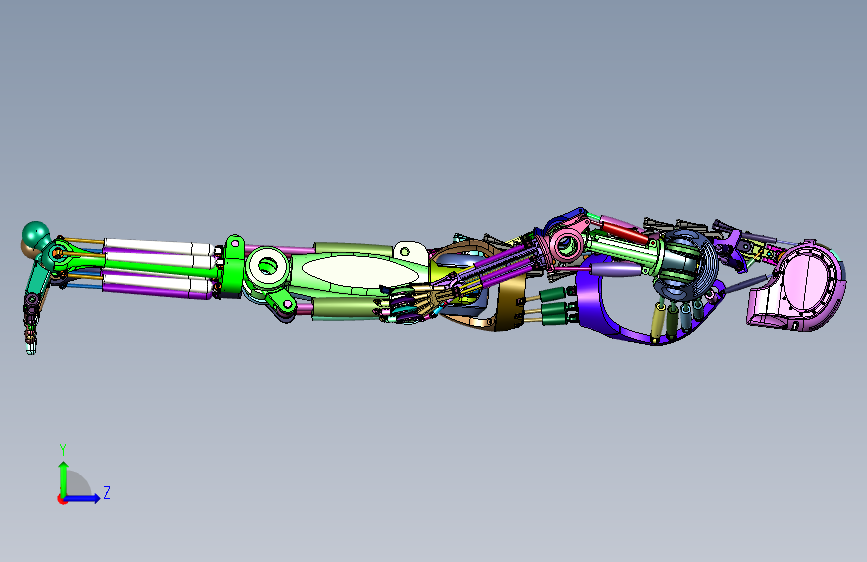Select the white elliptical panel on the forearm cover
867x562 pixels.
359,271
